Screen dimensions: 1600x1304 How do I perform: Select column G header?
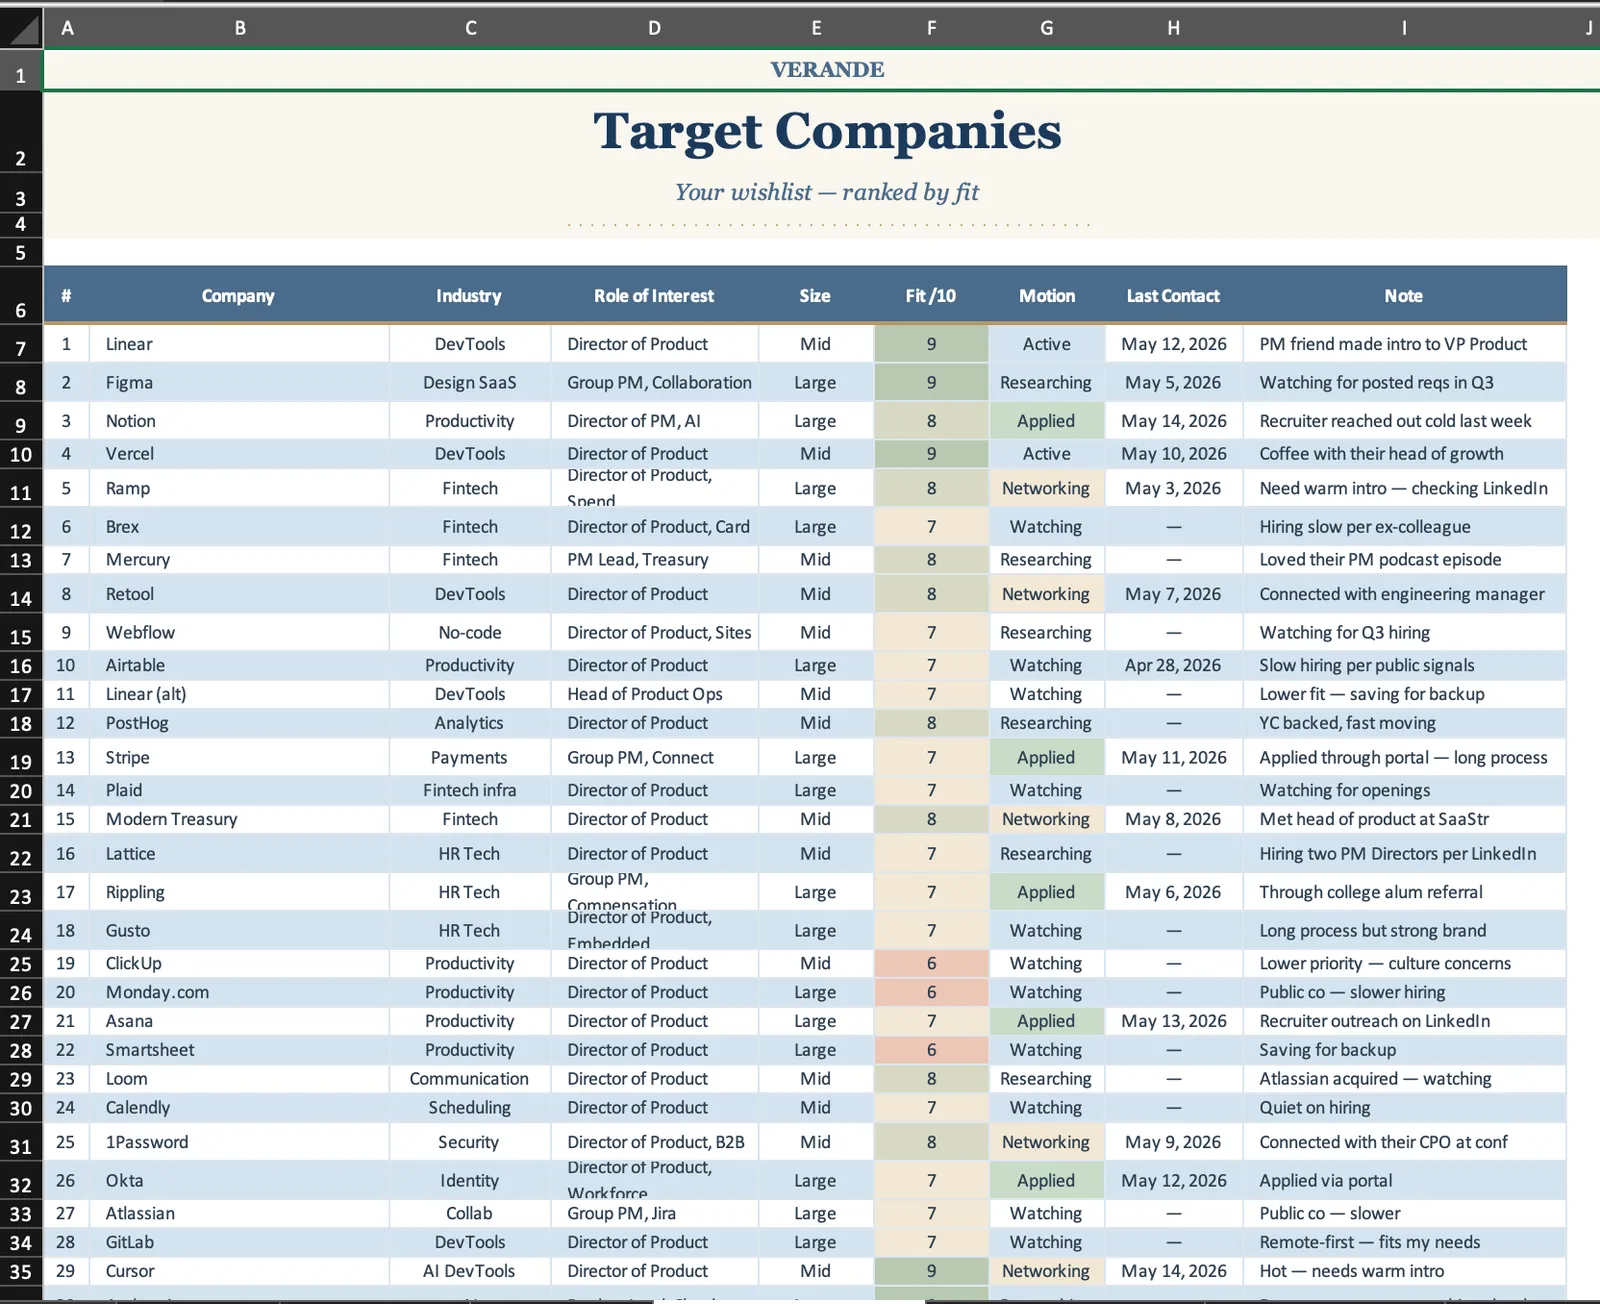click(1046, 28)
